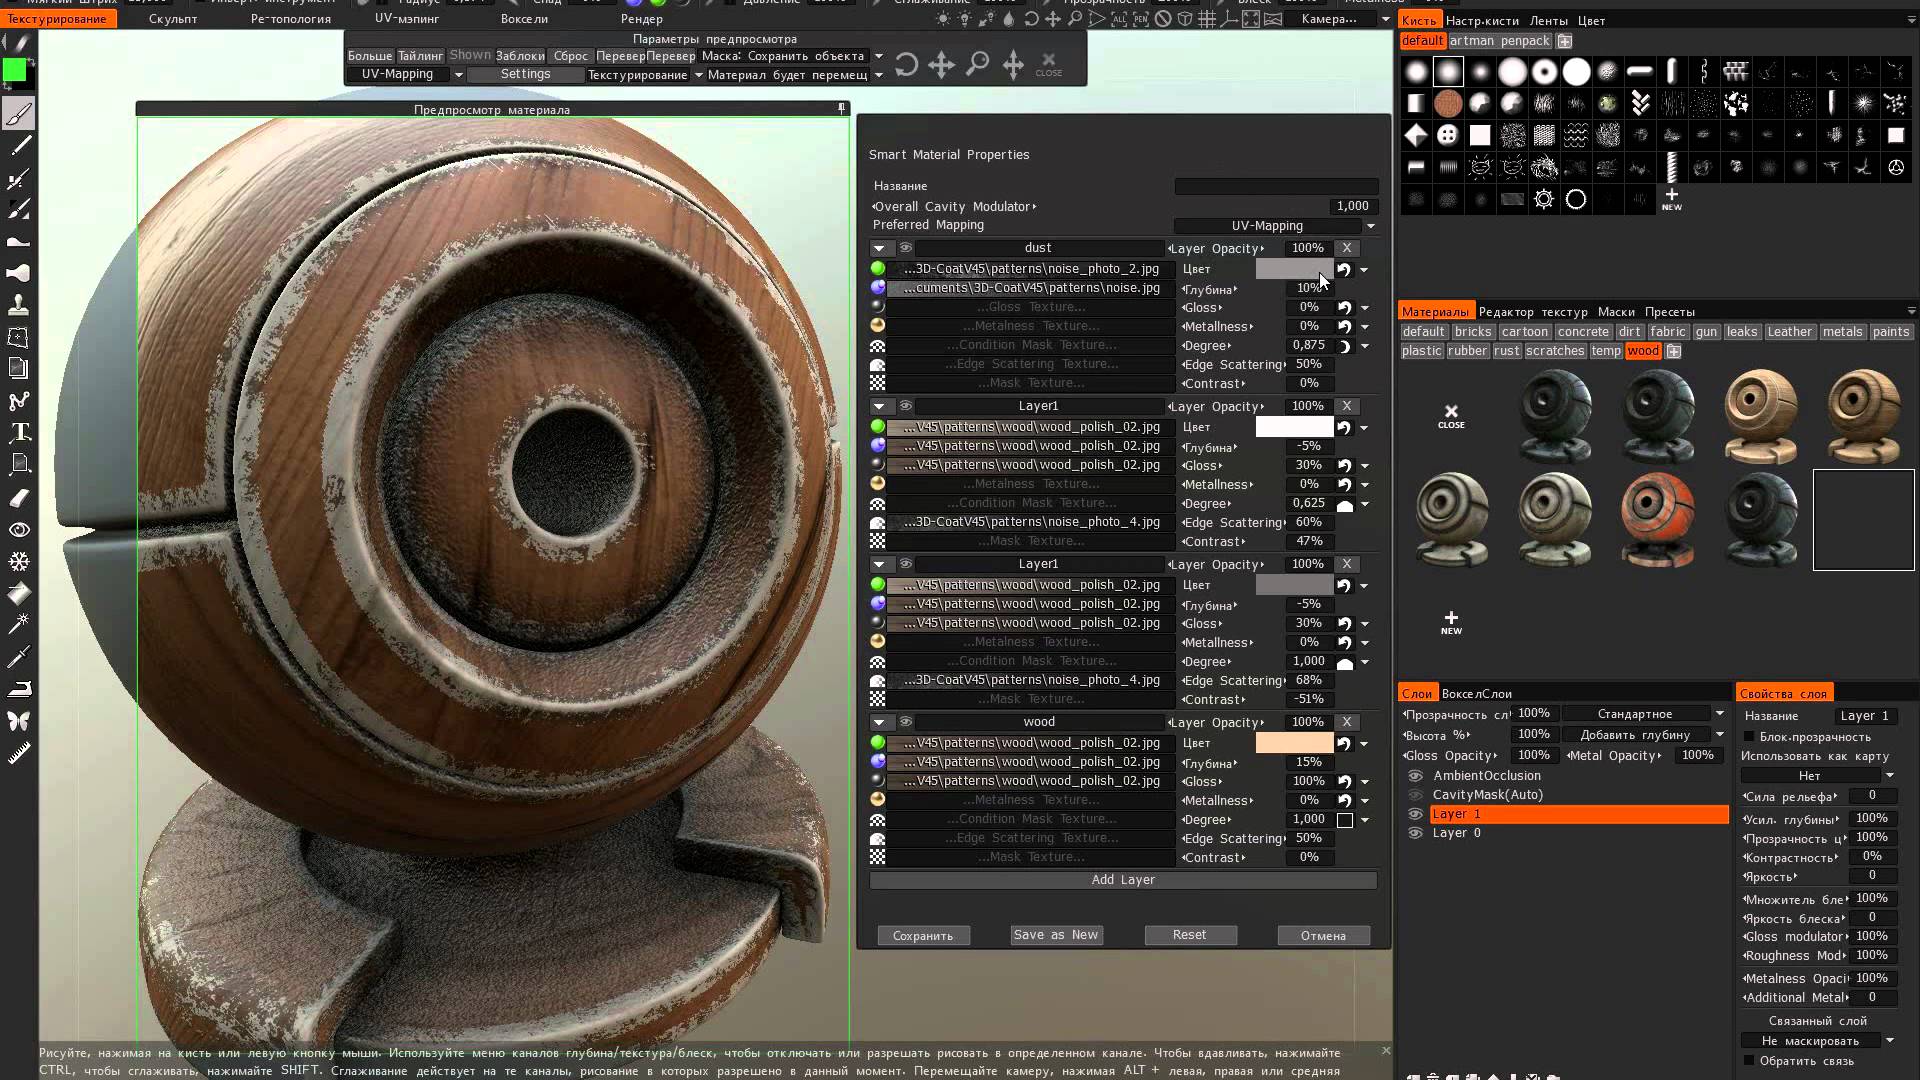Screen dimensions: 1920x1080
Task: Toggle visibility of the dust layer
Action: pyautogui.click(x=906, y=248)
